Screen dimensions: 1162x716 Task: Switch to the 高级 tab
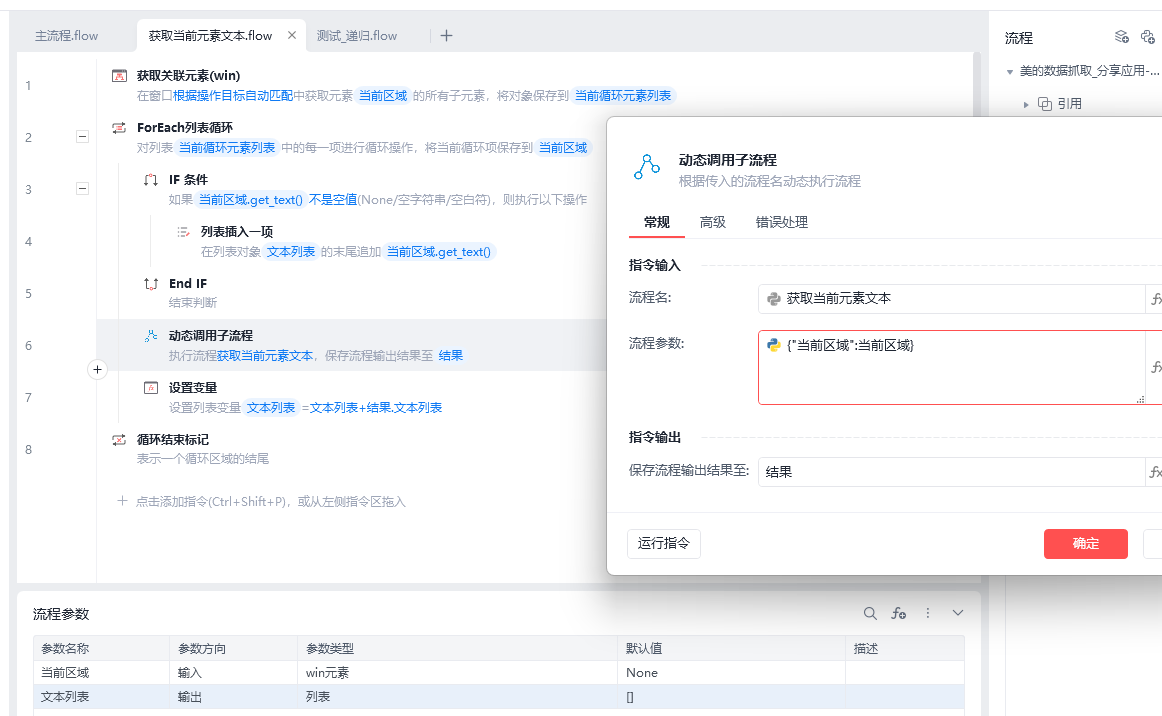[x=712, y=222]
